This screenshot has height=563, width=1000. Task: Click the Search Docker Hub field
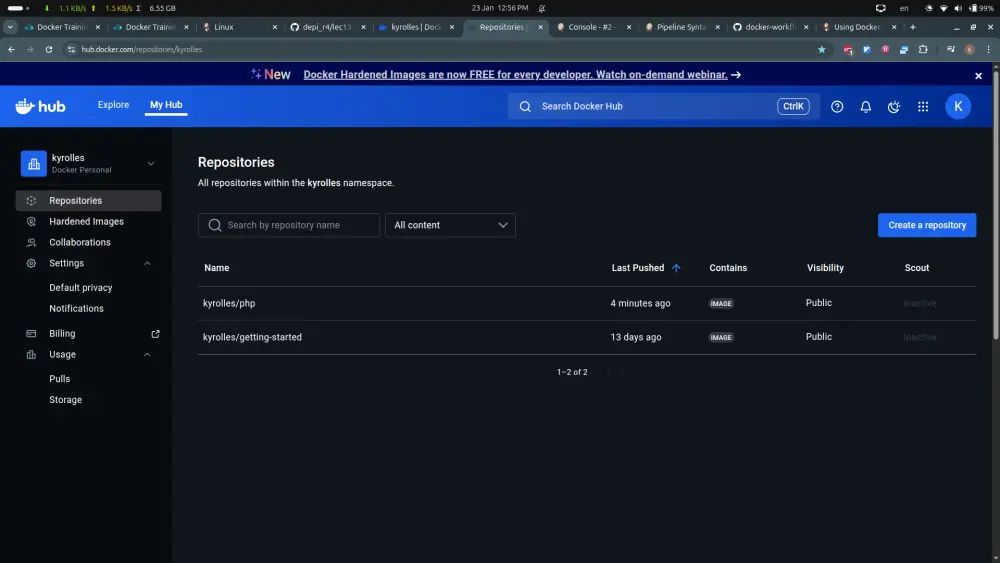coord(663,106)
